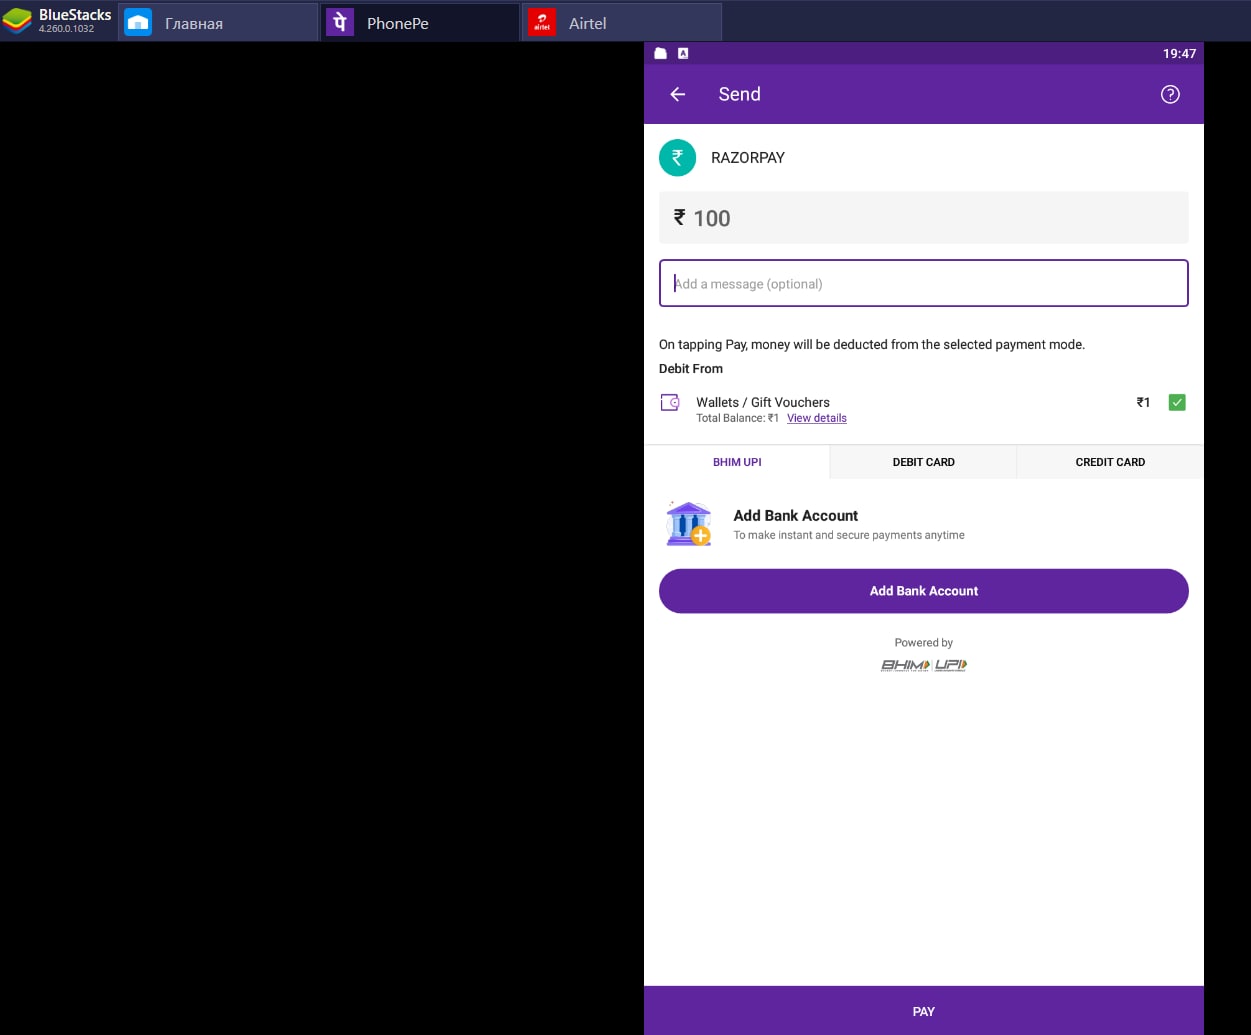Switch to the DEBIT CARD tab

923,462
